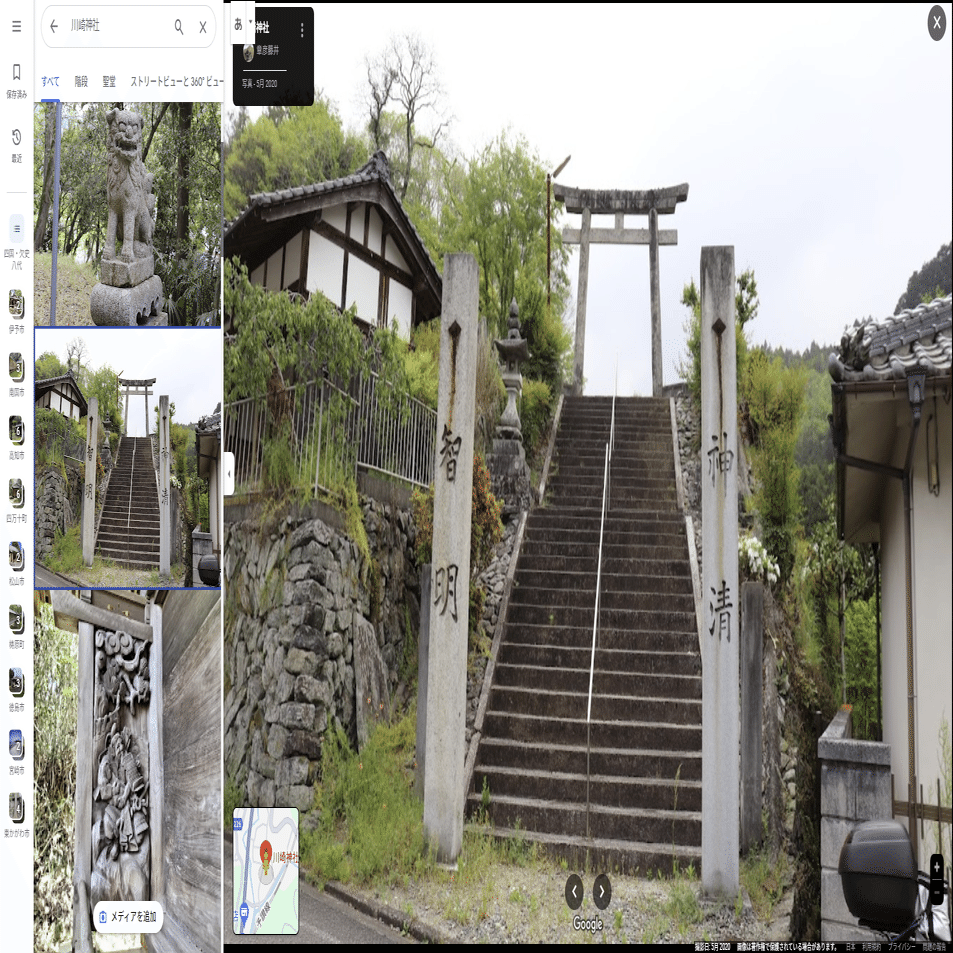Viewport: 953px width, 953px height.
Task: Click the magnifier search icon
Action: coord(179,26)
